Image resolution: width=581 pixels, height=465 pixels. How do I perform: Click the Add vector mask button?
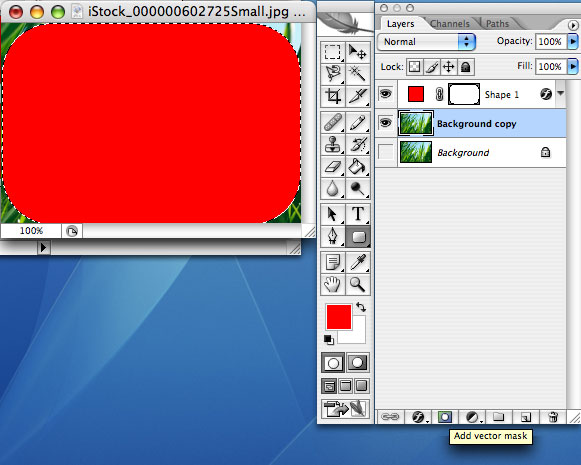445,417
